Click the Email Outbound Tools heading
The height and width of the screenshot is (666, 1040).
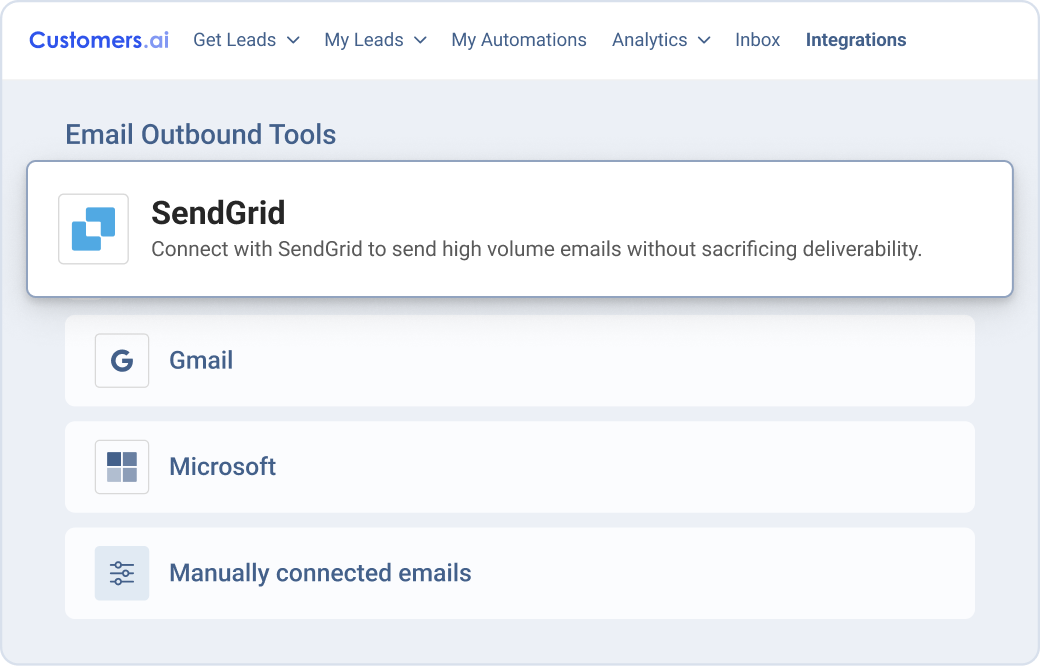point(200,134)
